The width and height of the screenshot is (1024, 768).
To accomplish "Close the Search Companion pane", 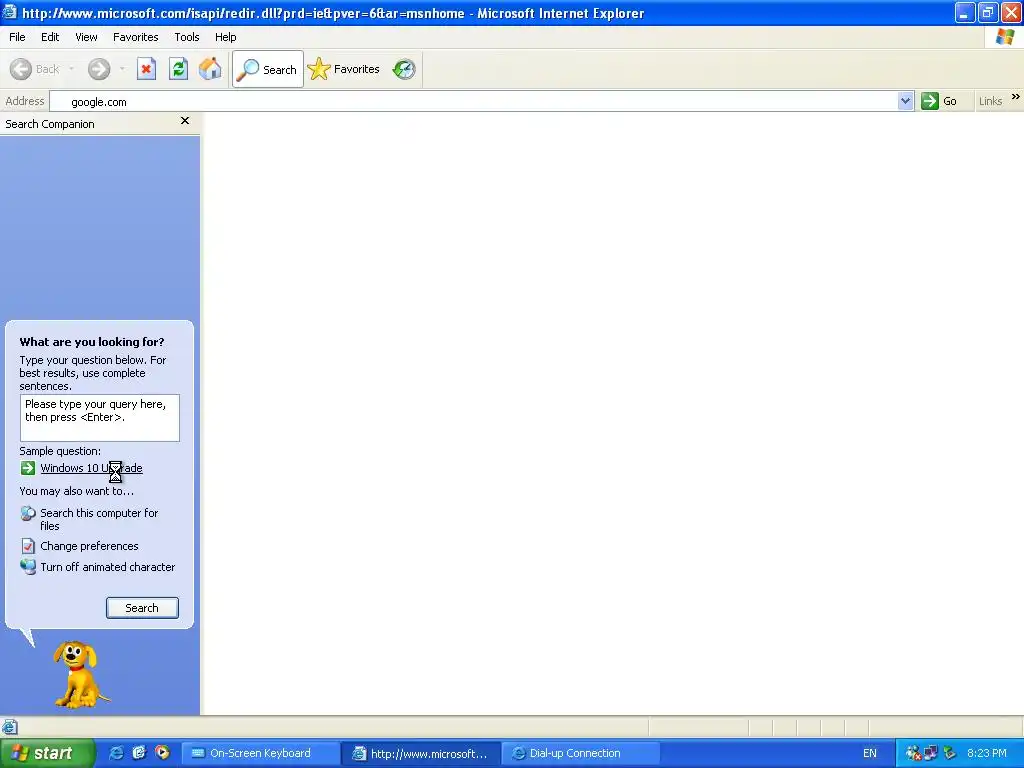I will 185,121.
